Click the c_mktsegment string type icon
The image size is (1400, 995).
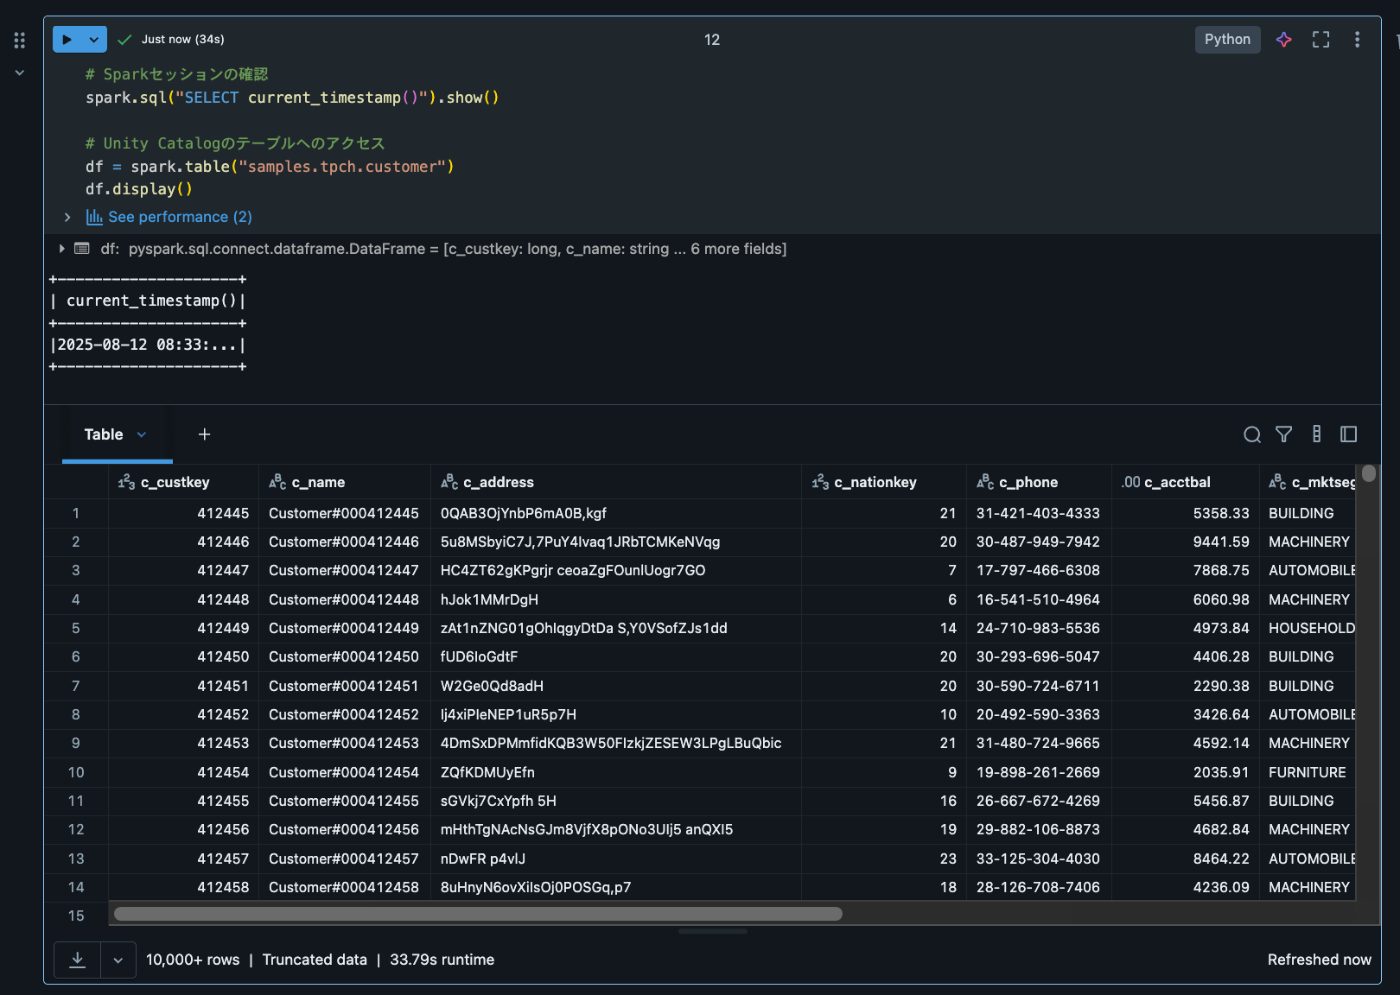[1277, 482]
